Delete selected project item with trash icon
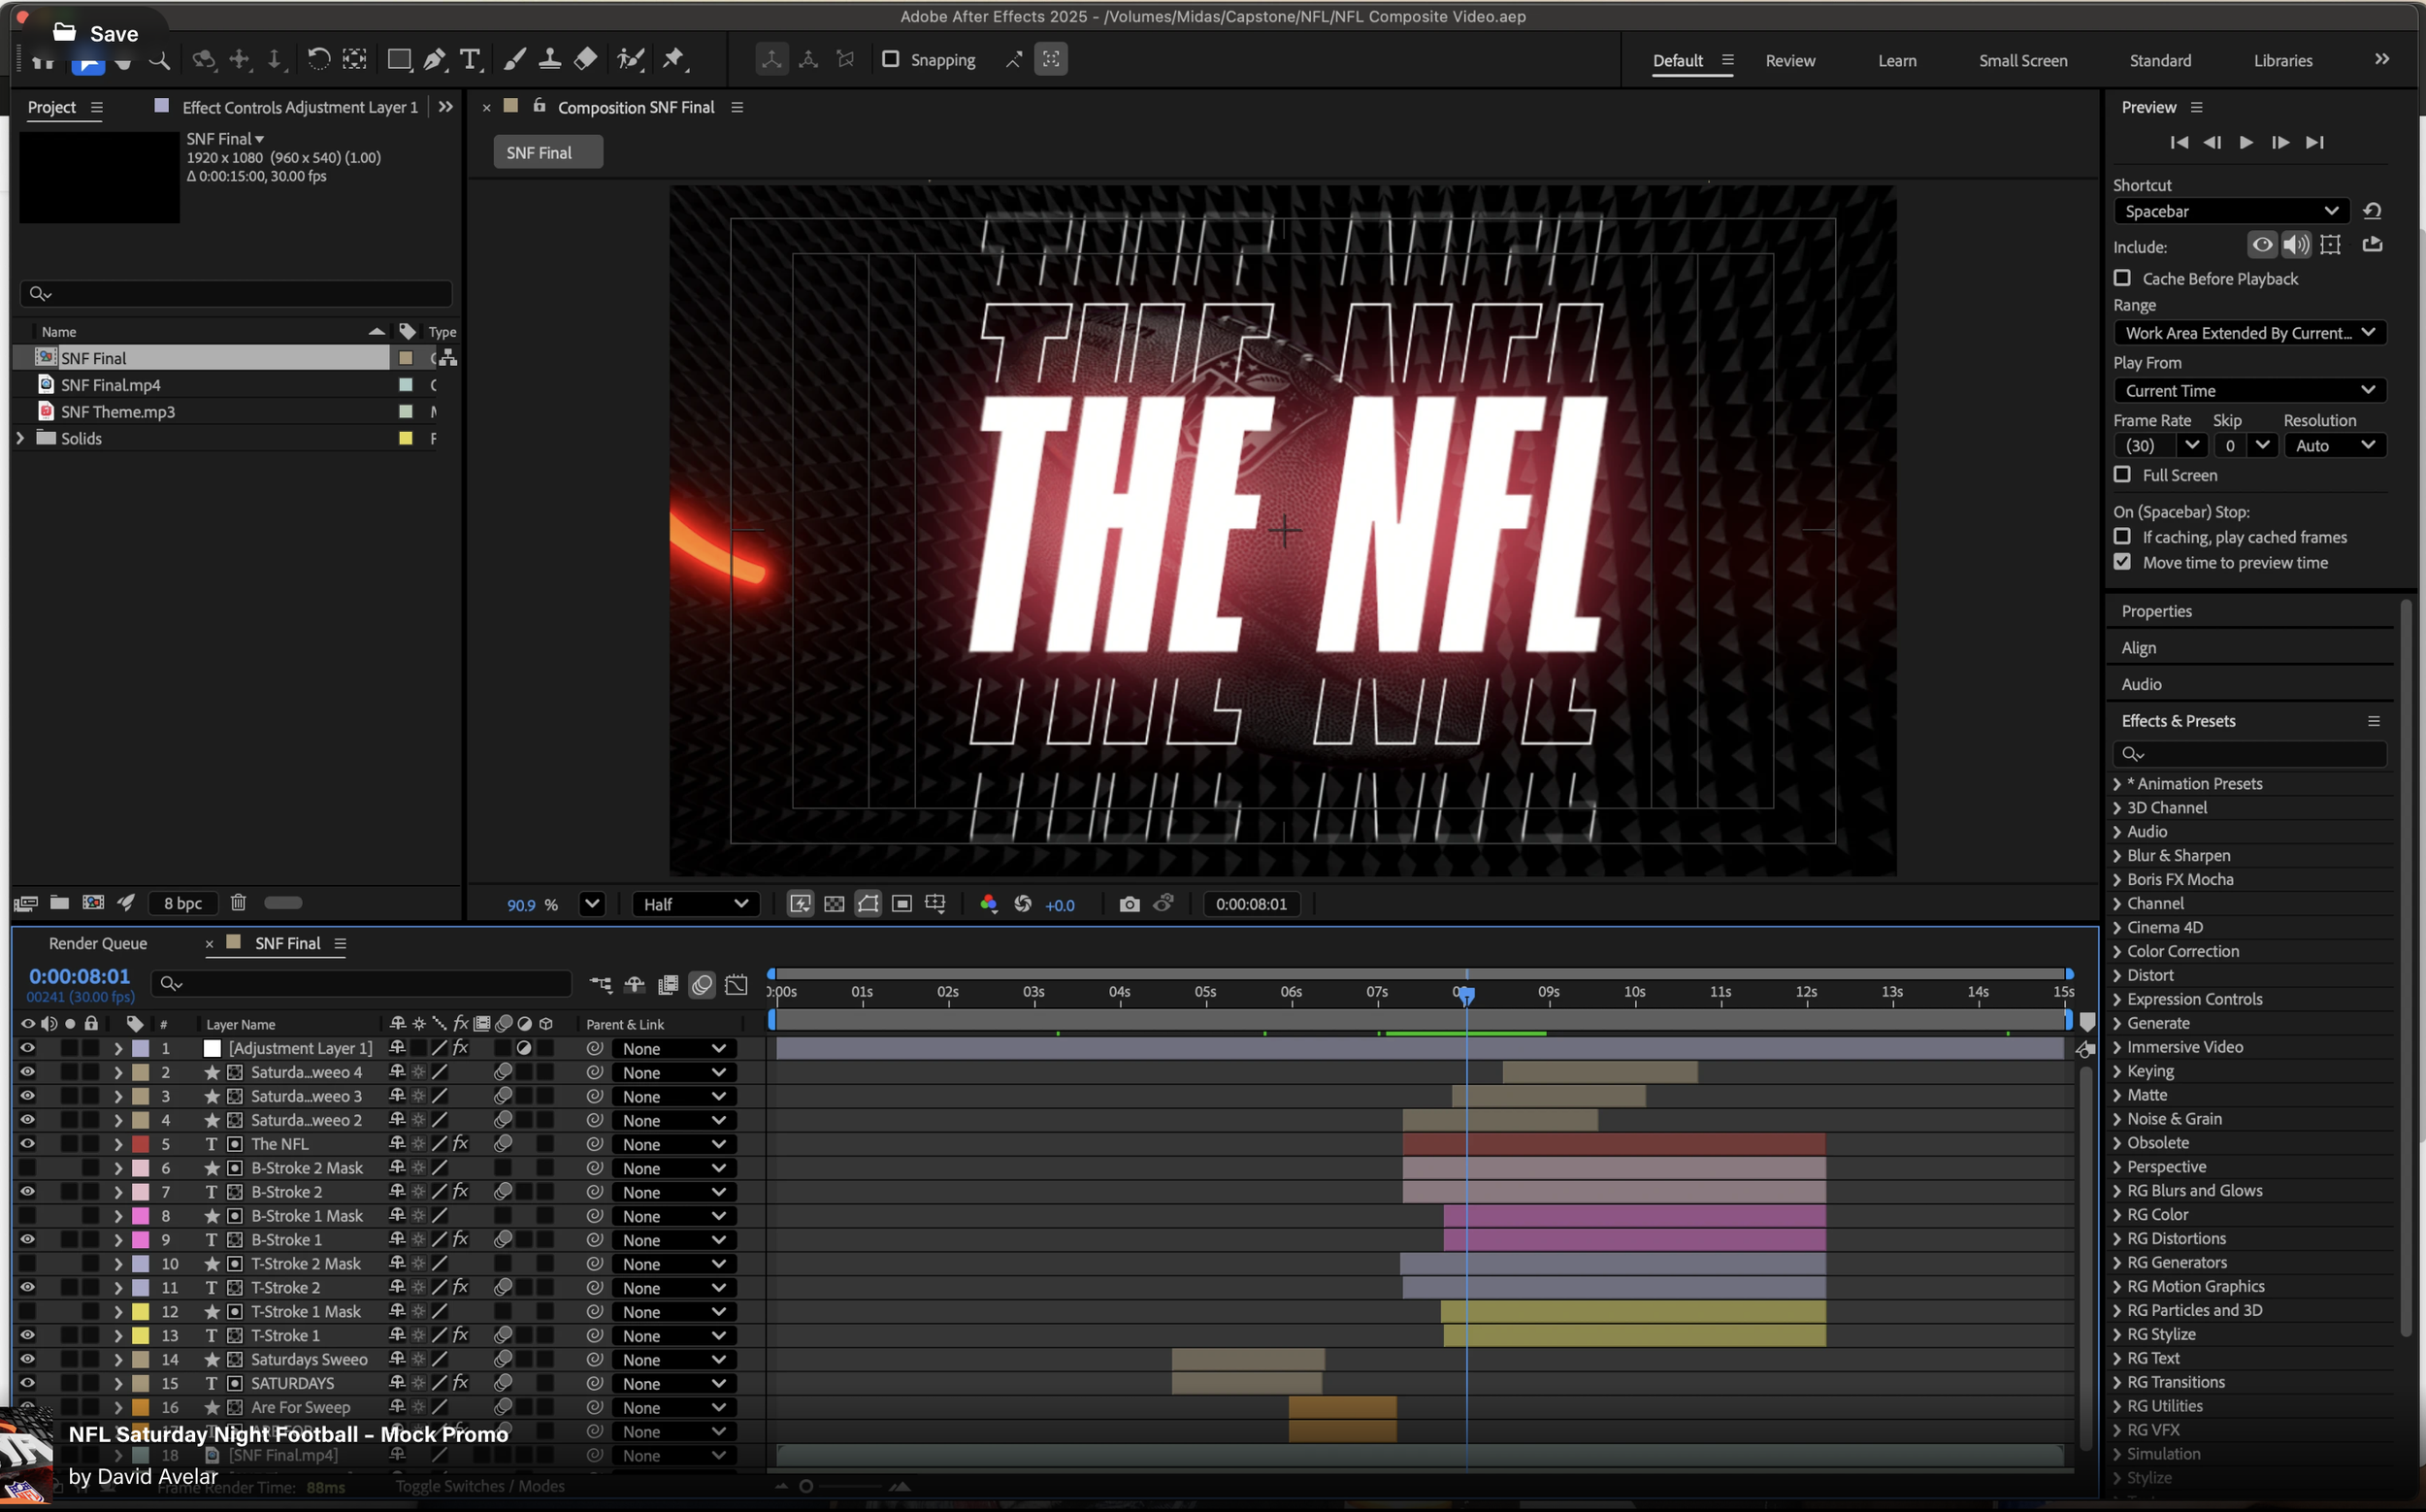This screenshot has height=1512, width=2426. point(238,903)
